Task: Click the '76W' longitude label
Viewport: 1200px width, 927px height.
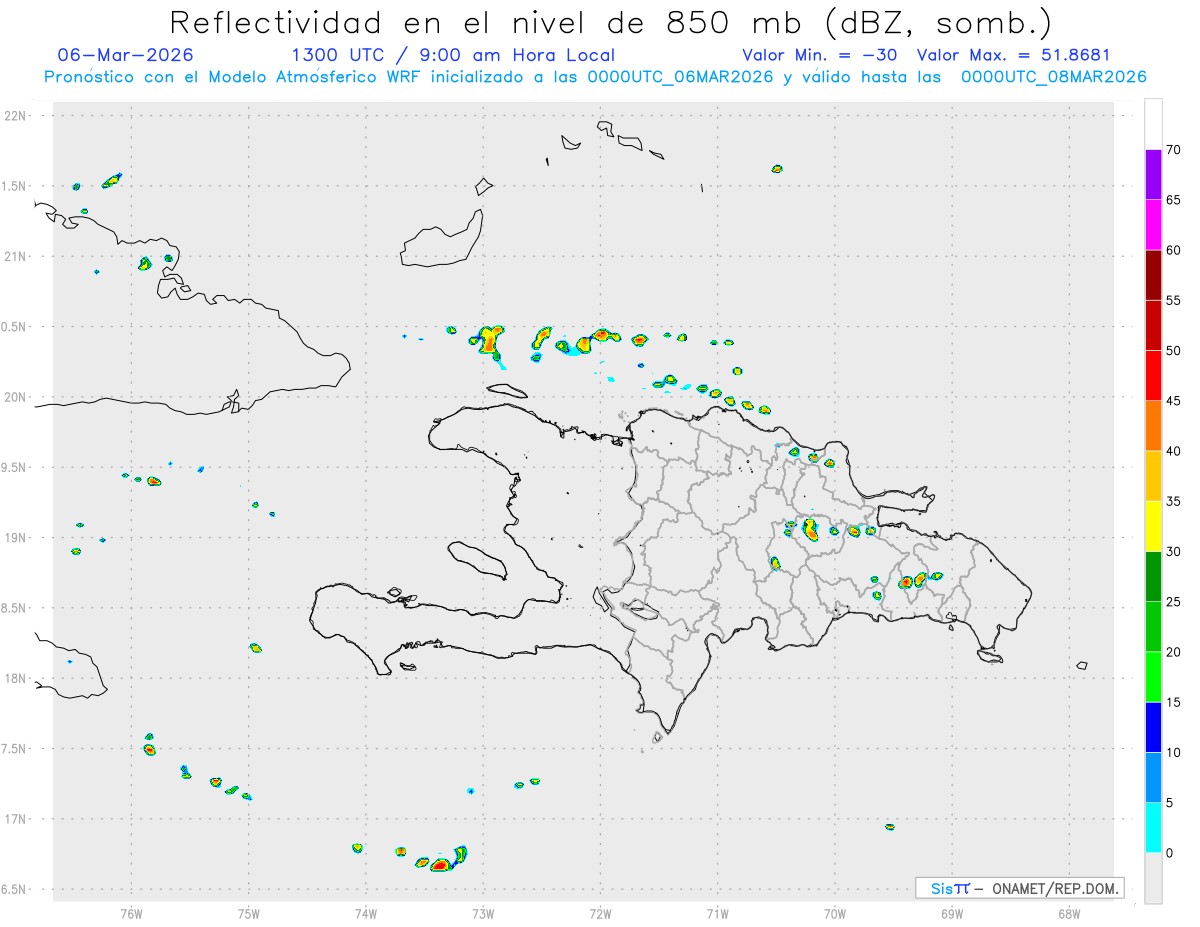Action: 131,912
